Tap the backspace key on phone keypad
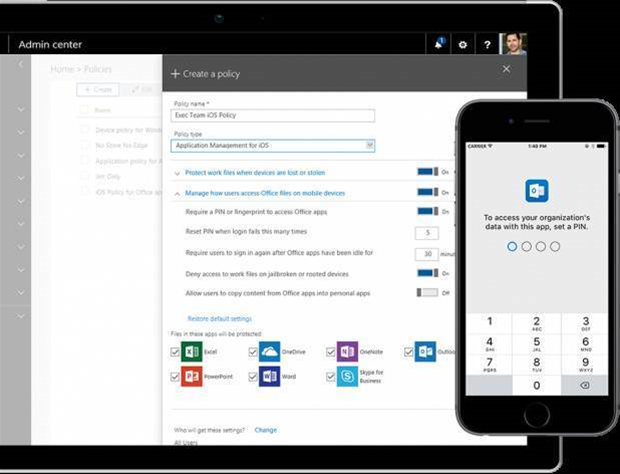This screenshot has height=474, width=620. pos(584,385)
